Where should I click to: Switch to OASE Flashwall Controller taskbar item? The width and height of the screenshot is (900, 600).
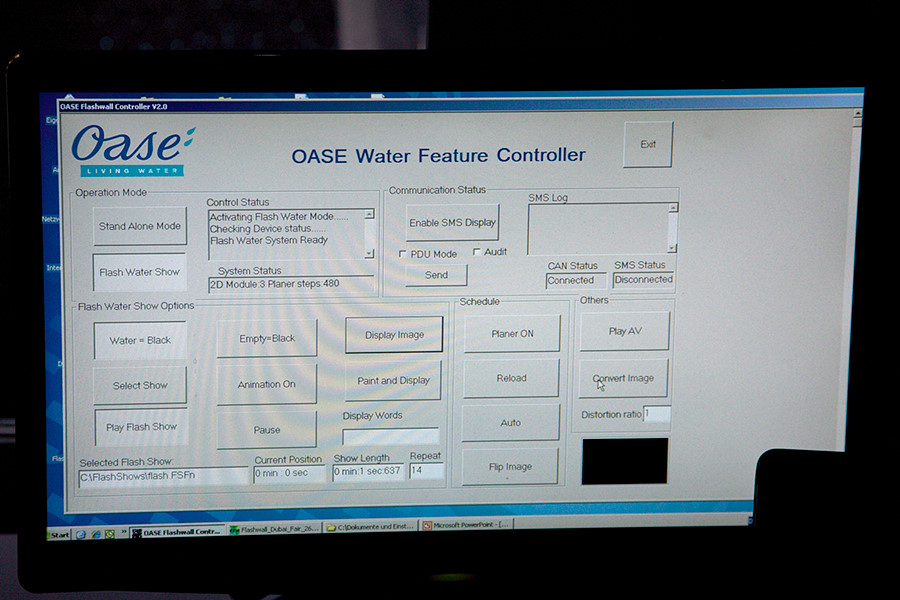(x=177, y=532)
